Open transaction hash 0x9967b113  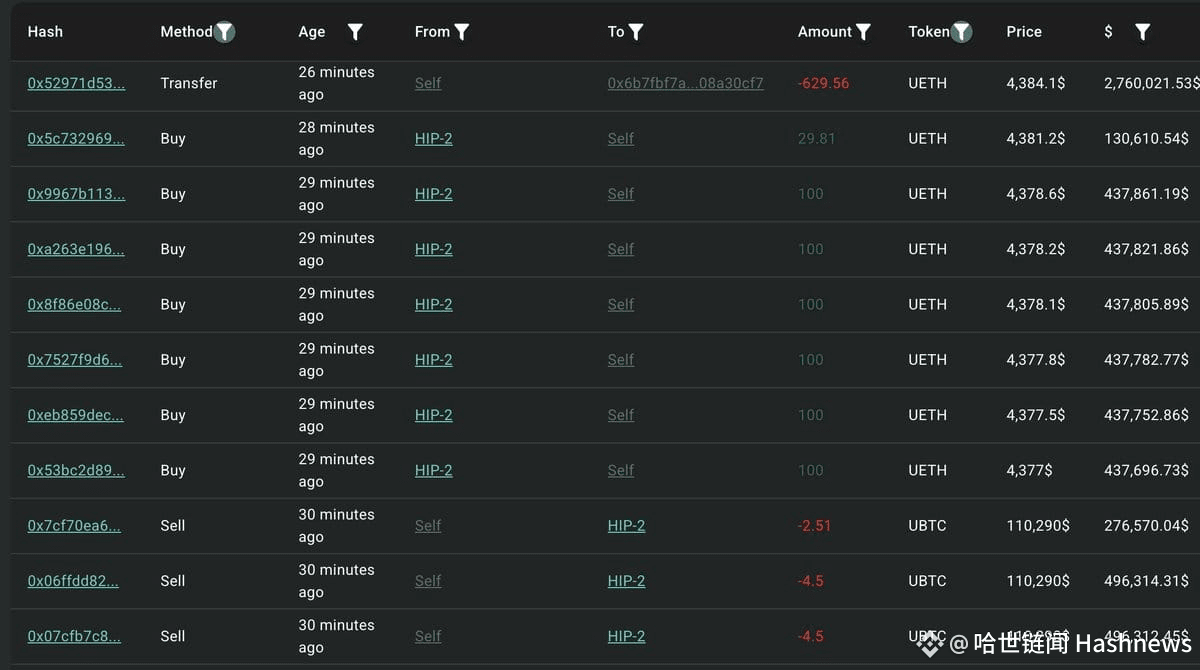tap(76, 194)
